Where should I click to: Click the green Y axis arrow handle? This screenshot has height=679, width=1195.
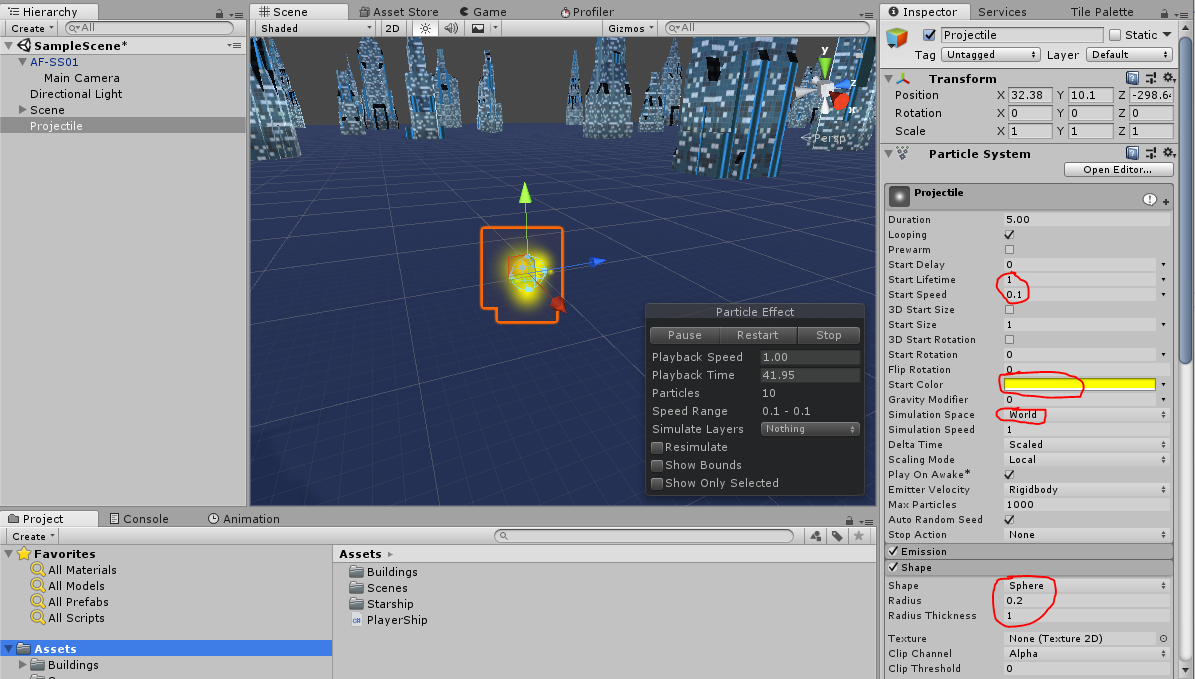pyautogui.click(x=525, y=193)
